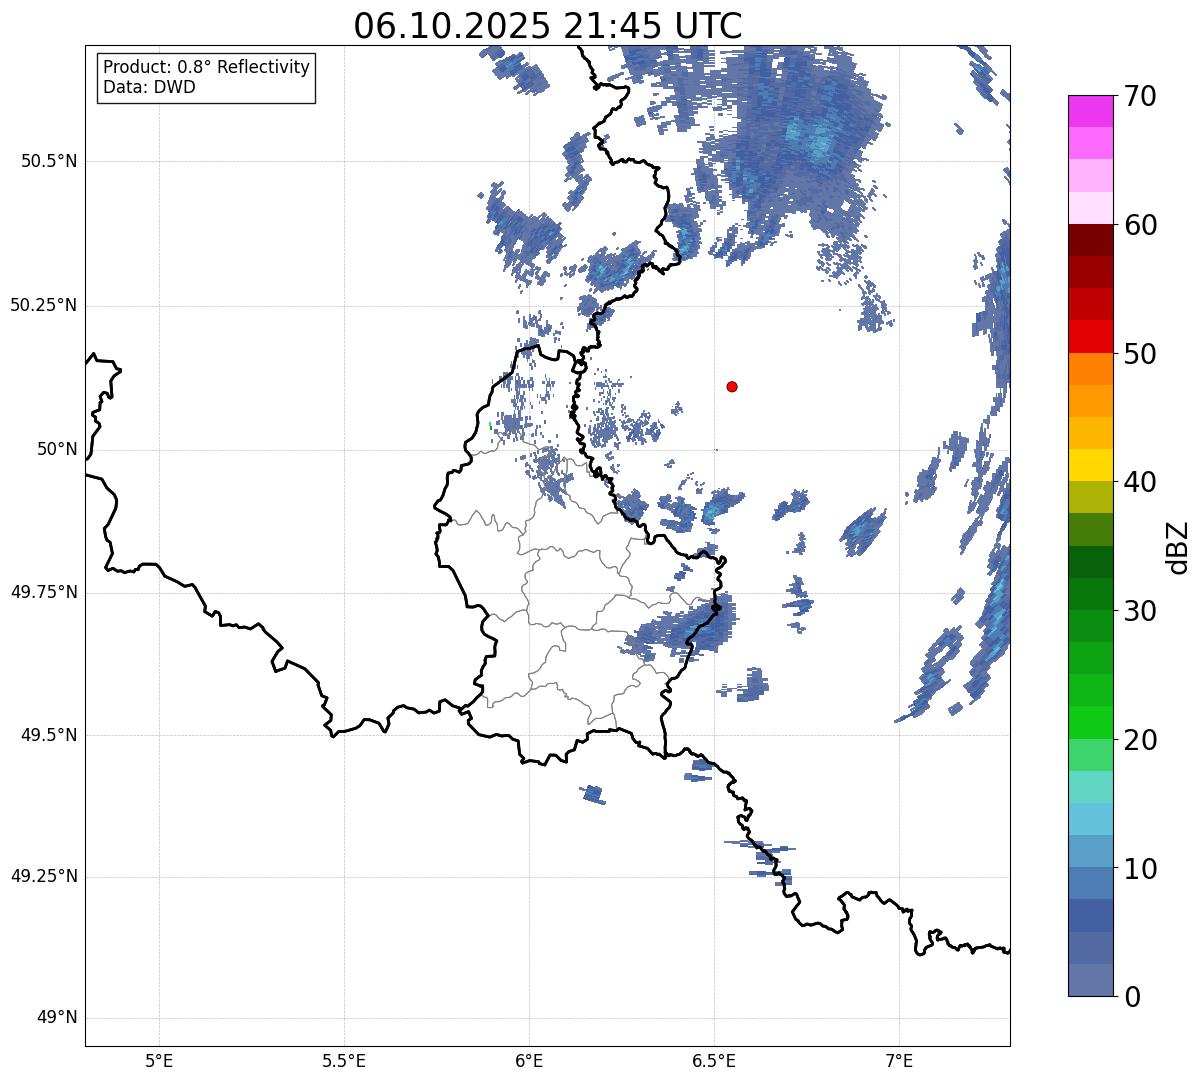The height and width of the screenshot is (1081, 1202).
Task: Pick the bright red swatch above 50
Action: point(1091,337)
